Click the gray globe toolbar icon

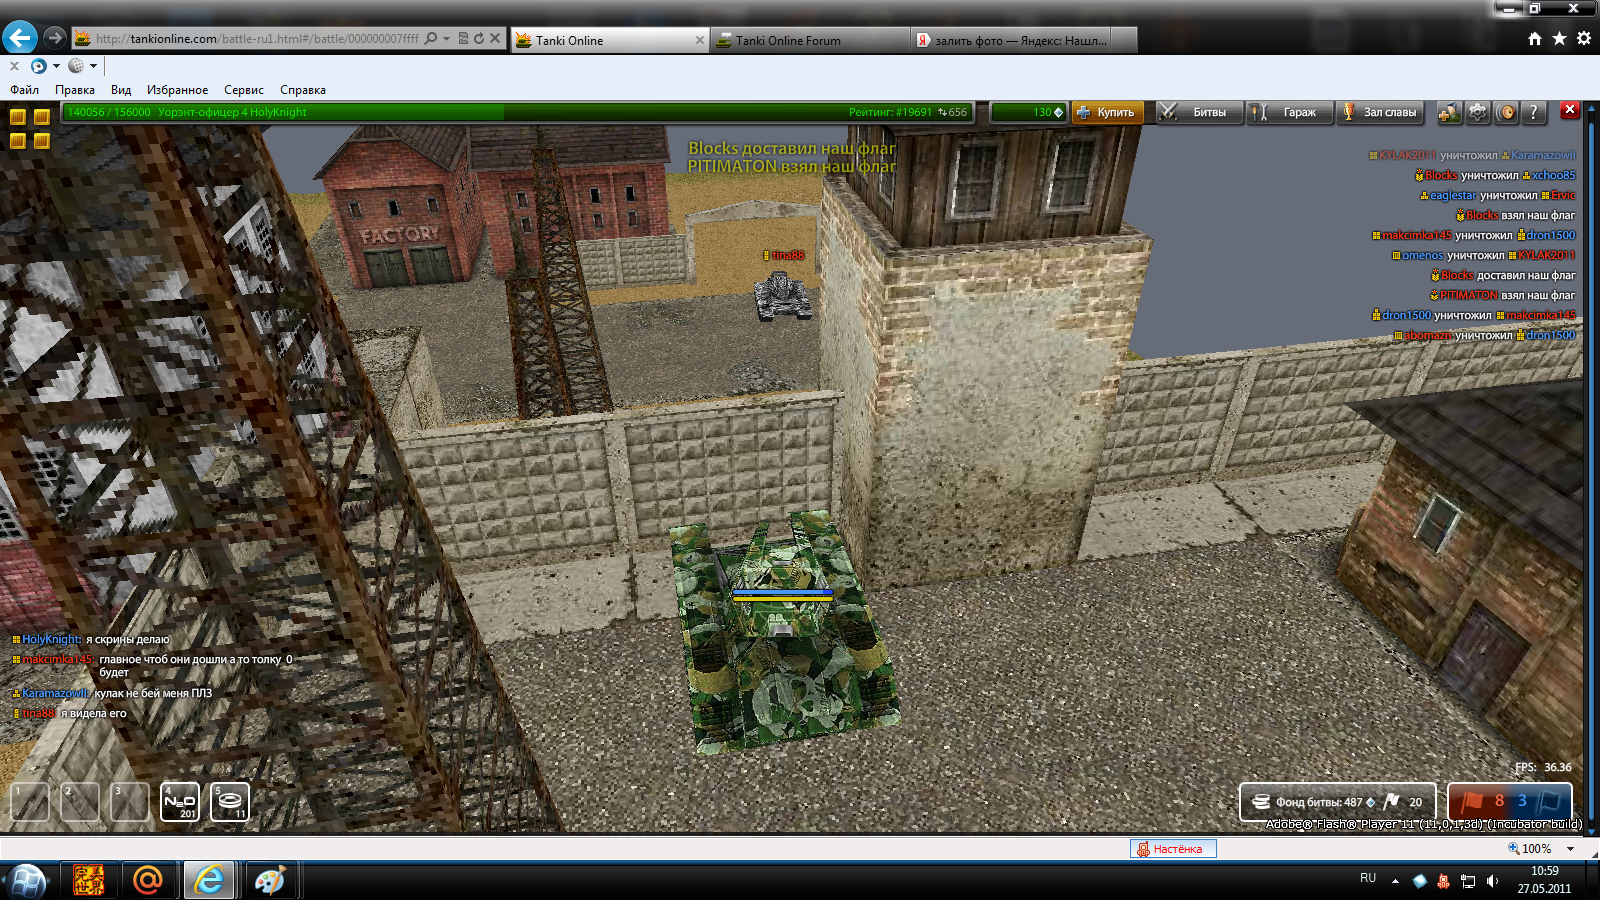coord(76,66)
